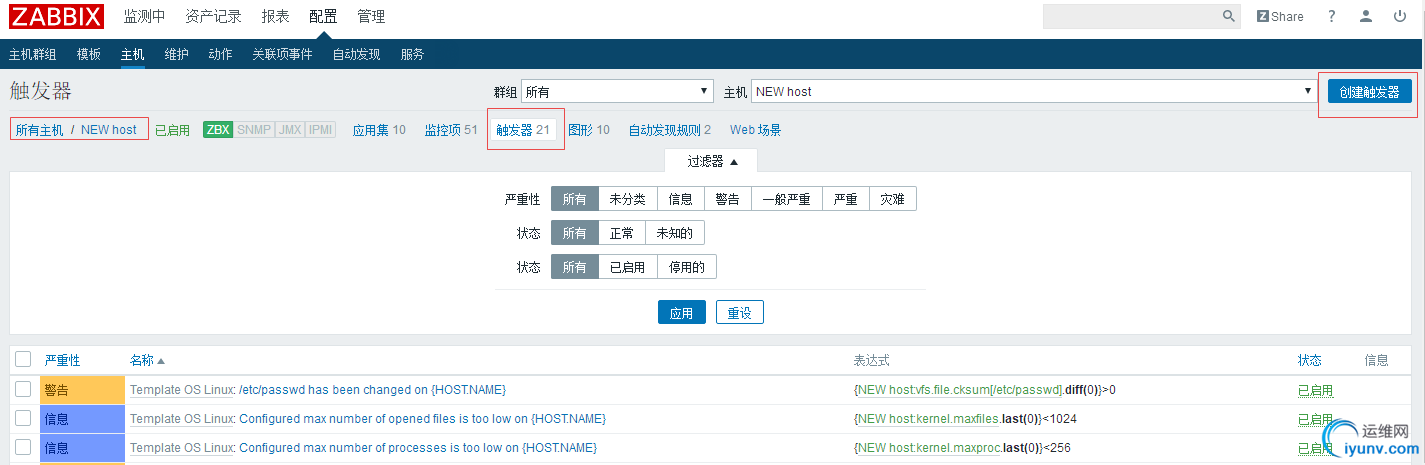Set severity filter to 信息

tap(681, 199)
